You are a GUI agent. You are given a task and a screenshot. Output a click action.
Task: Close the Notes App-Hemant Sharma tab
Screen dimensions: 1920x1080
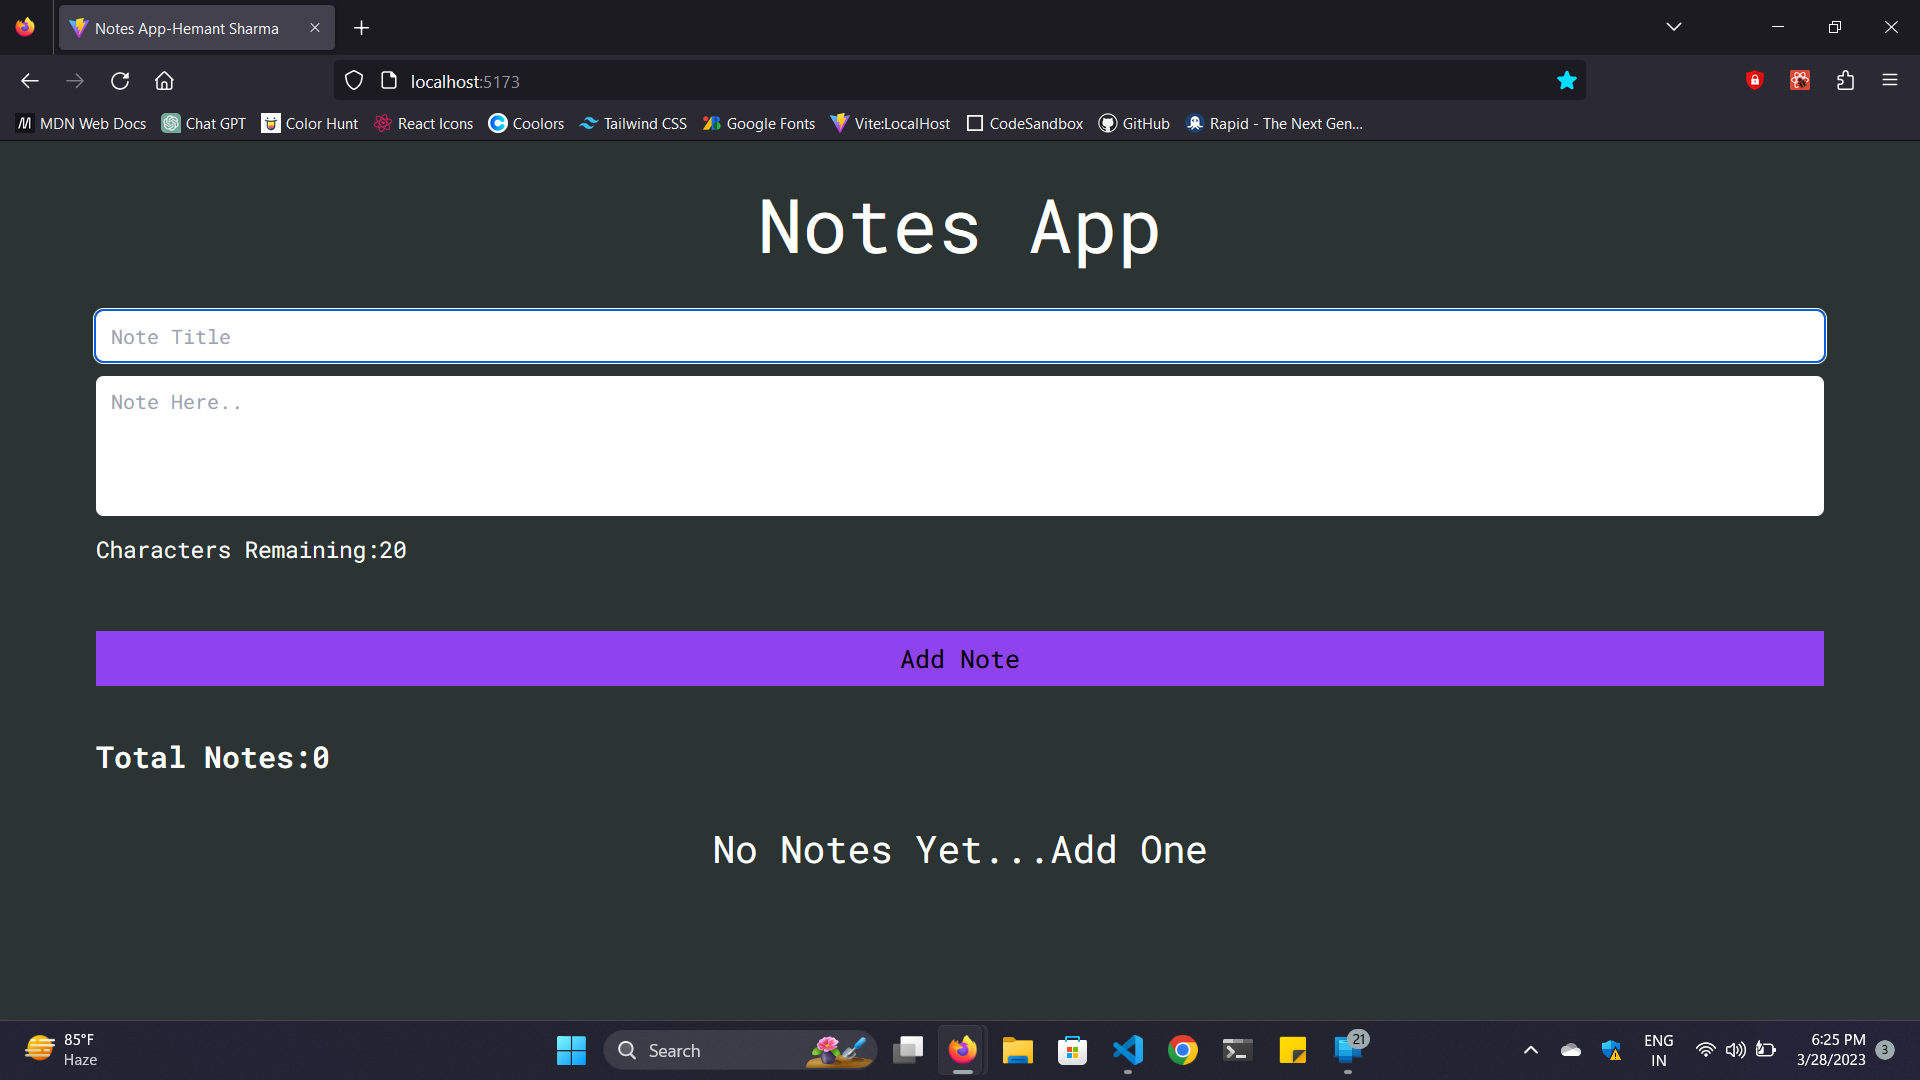315,28
